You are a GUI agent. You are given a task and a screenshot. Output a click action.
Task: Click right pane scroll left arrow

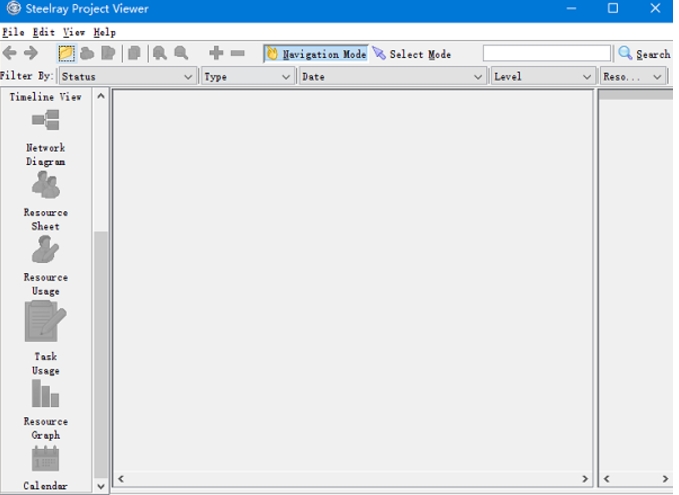(x=607, y=479)
